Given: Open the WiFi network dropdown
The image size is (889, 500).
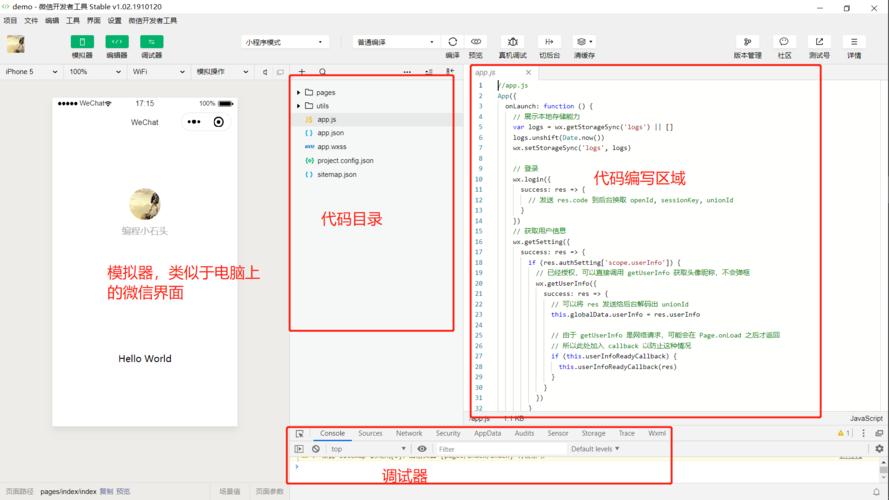Looking at the screenshot, I should tap(158, 72).
